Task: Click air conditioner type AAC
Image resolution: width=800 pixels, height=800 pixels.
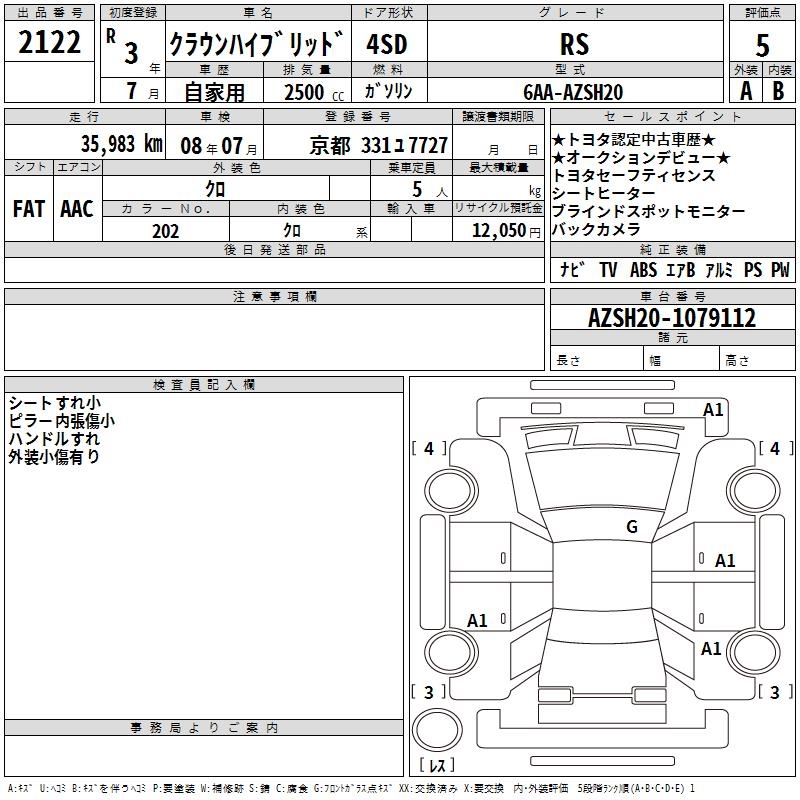Action: pos(77,209)
